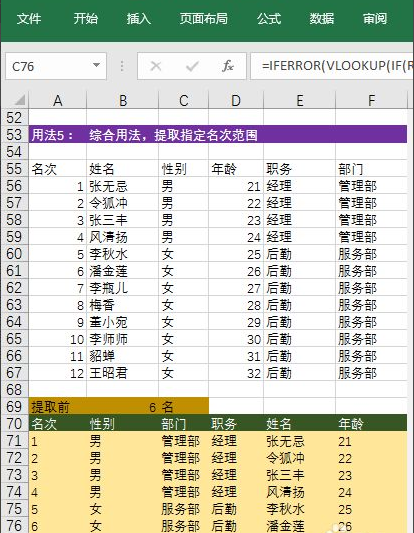
Task: Open the 审阅 ribbon tab
Action: pyautogui.click(x=375, y=18)
